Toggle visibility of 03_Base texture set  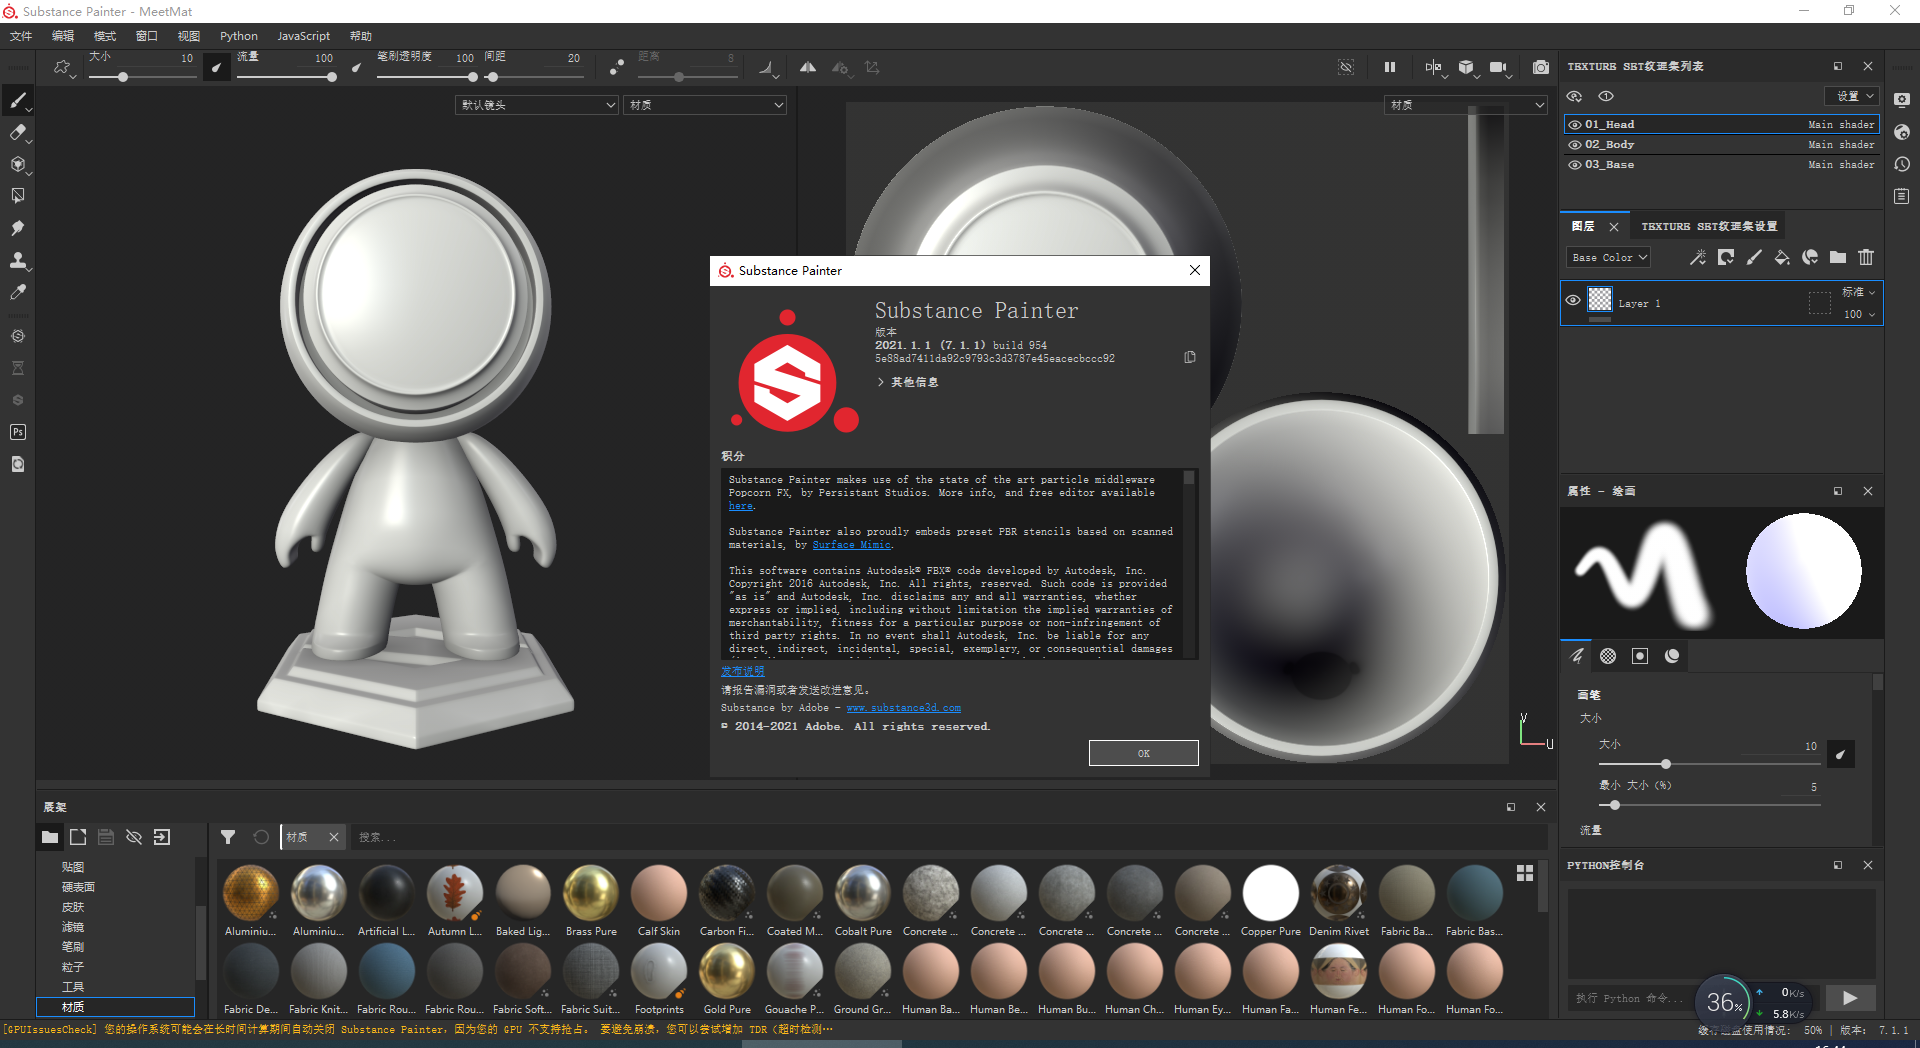point(1575,165)
